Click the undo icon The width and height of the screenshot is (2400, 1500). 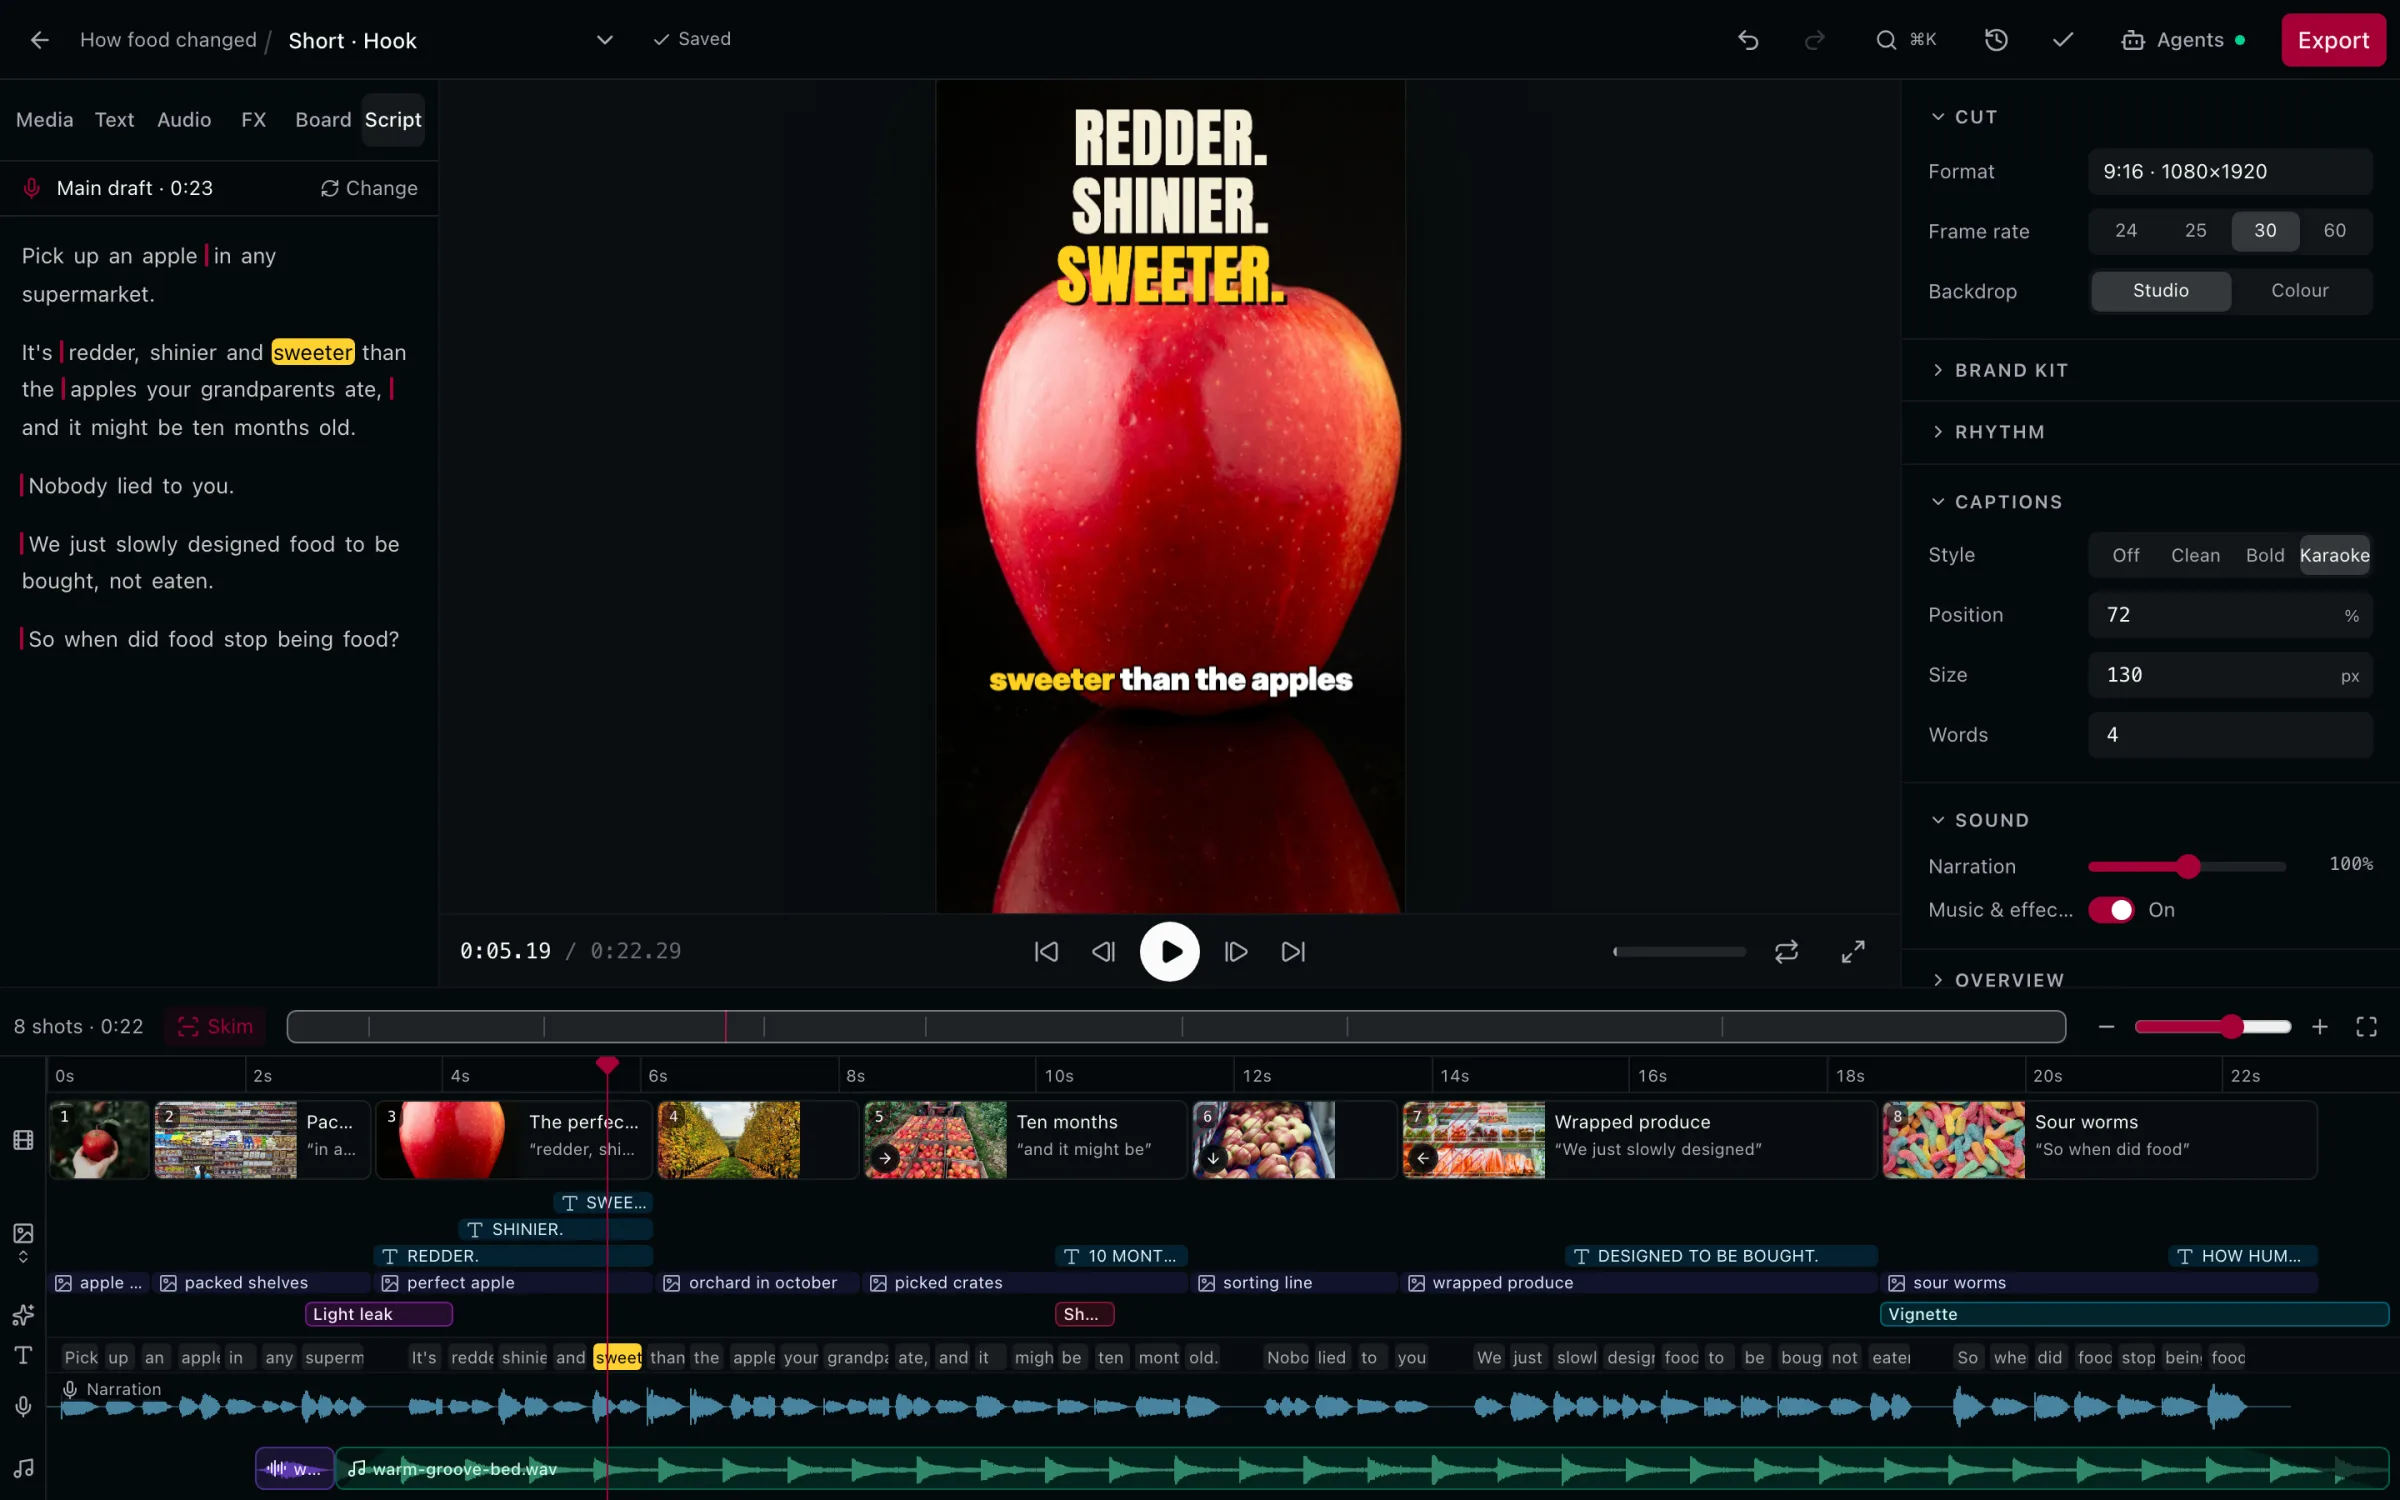pos(1748,40)
